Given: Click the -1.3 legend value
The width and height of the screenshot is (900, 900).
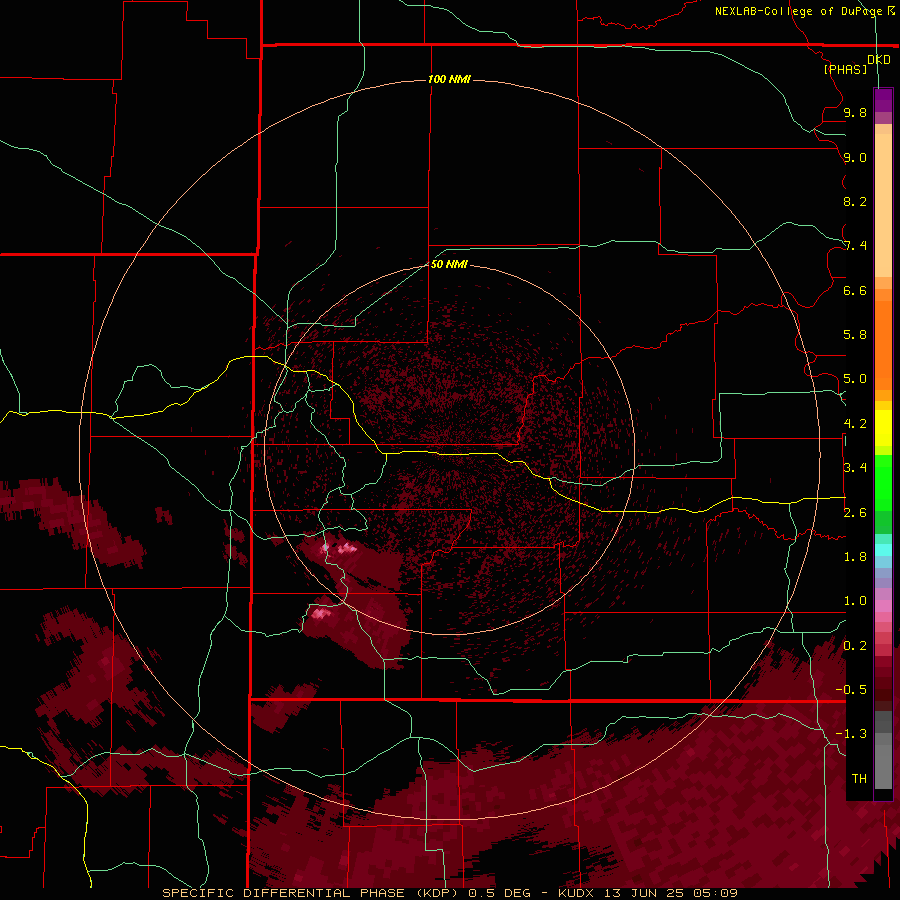Looking at the screenshot, I should [x=851, y=734].
